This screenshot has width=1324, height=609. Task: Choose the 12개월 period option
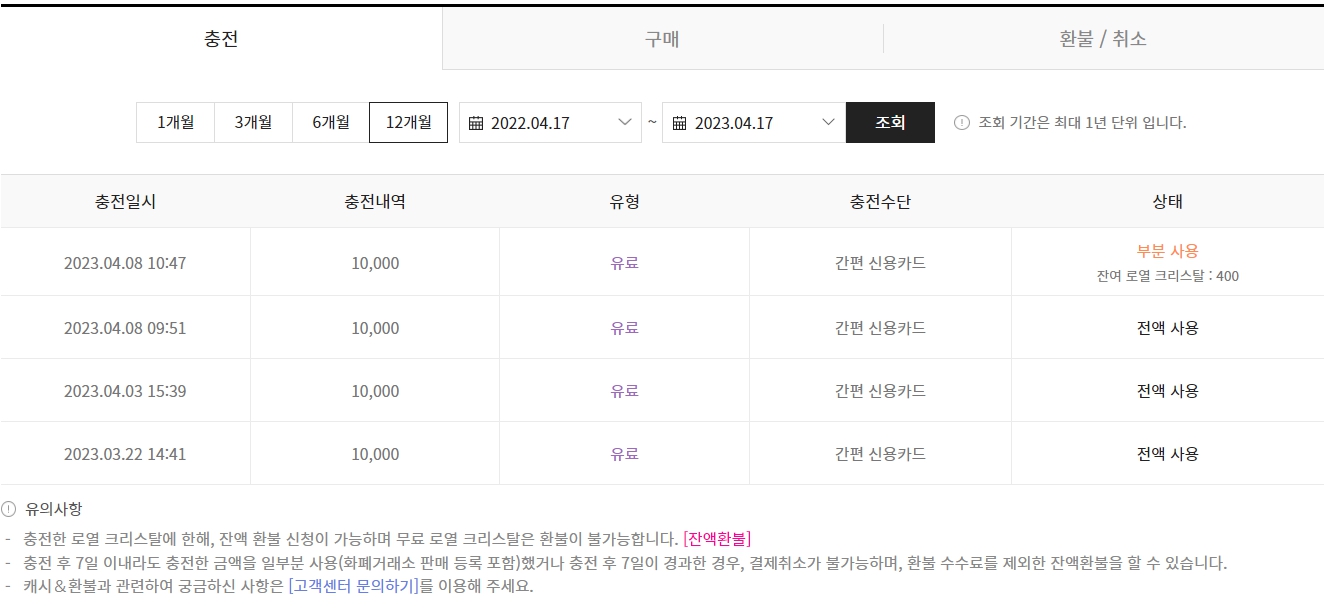(409, 122)
